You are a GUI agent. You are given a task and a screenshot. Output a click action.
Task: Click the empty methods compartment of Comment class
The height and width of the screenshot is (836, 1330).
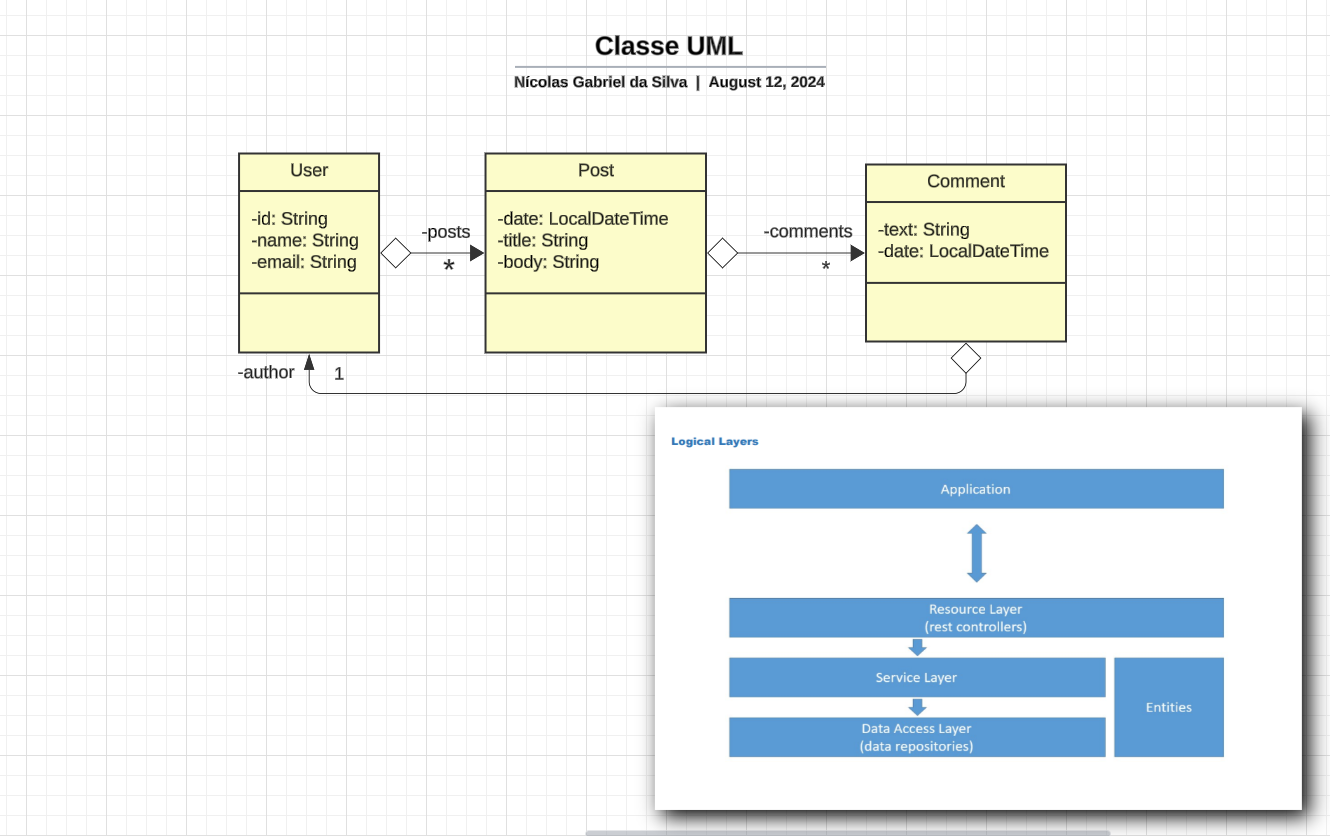[966, 312]
